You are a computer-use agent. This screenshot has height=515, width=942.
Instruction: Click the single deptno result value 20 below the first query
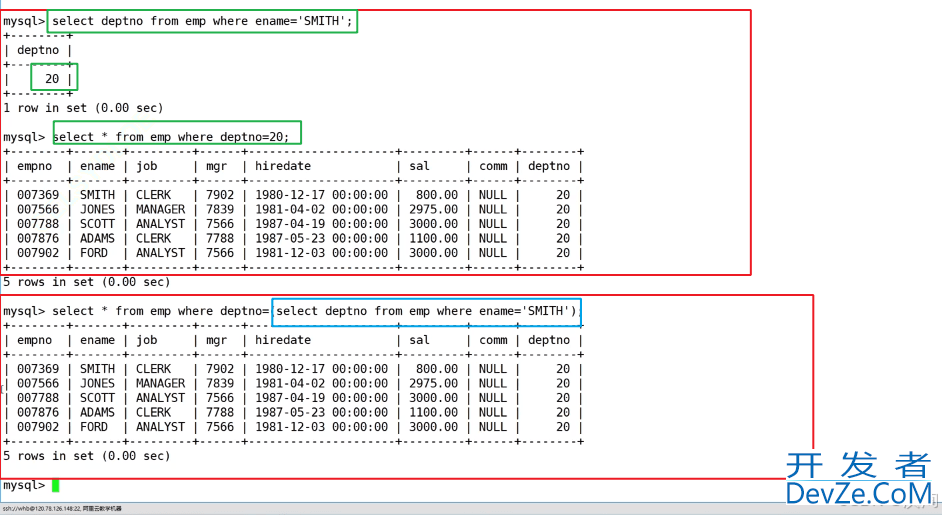pyautogui.click(x=52, y=79)
